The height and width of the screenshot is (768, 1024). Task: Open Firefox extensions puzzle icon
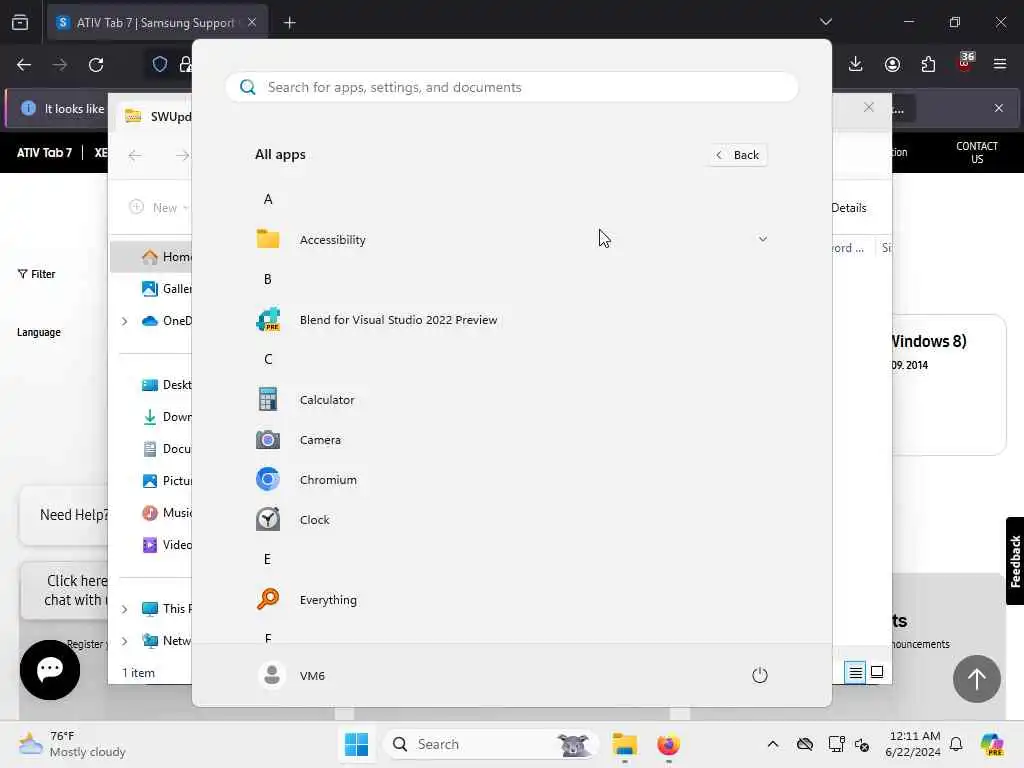point(928,64)
